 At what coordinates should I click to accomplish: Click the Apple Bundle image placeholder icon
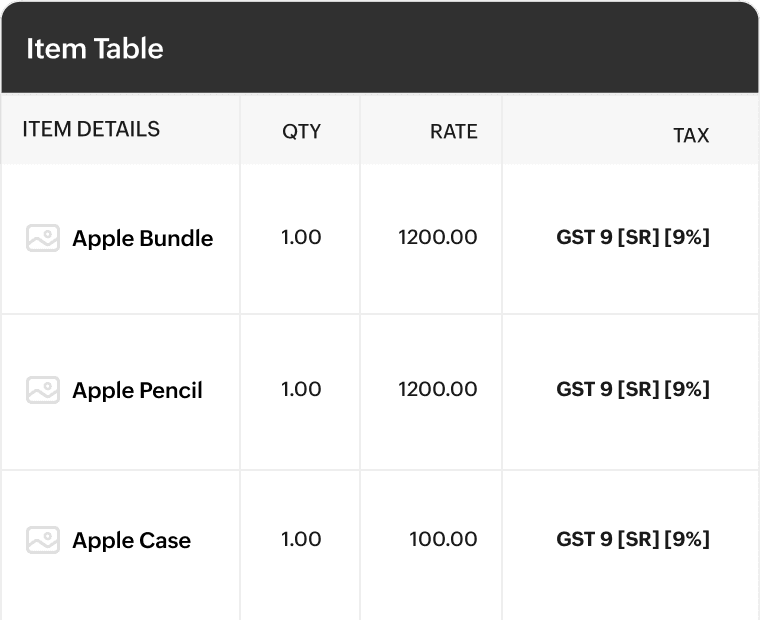tap(43, 238)
